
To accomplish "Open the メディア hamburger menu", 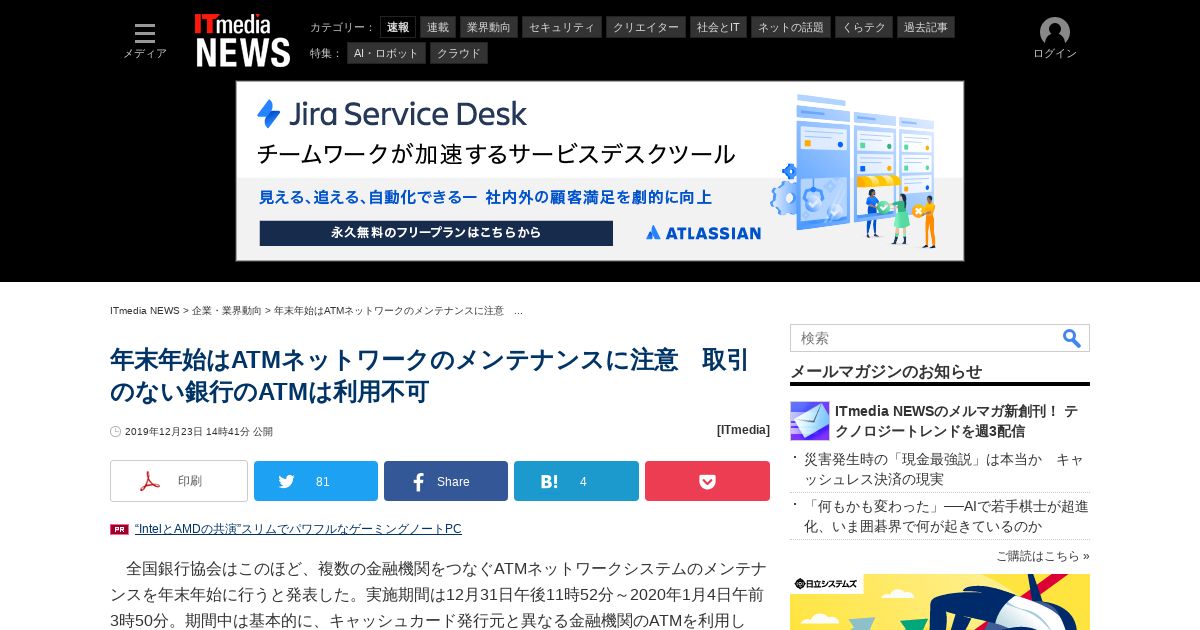I will [145, 41].
